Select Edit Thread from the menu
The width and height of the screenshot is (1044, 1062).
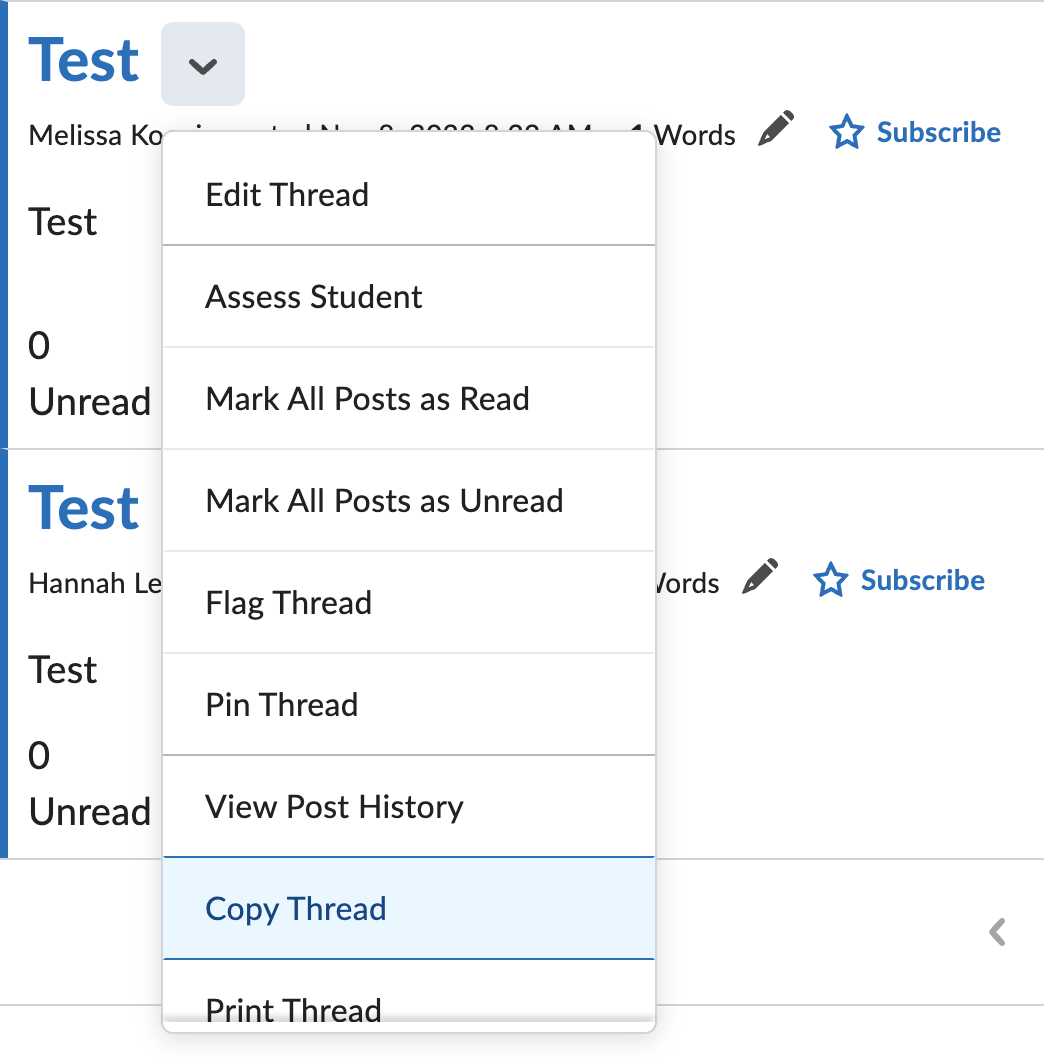pos(287,194)
